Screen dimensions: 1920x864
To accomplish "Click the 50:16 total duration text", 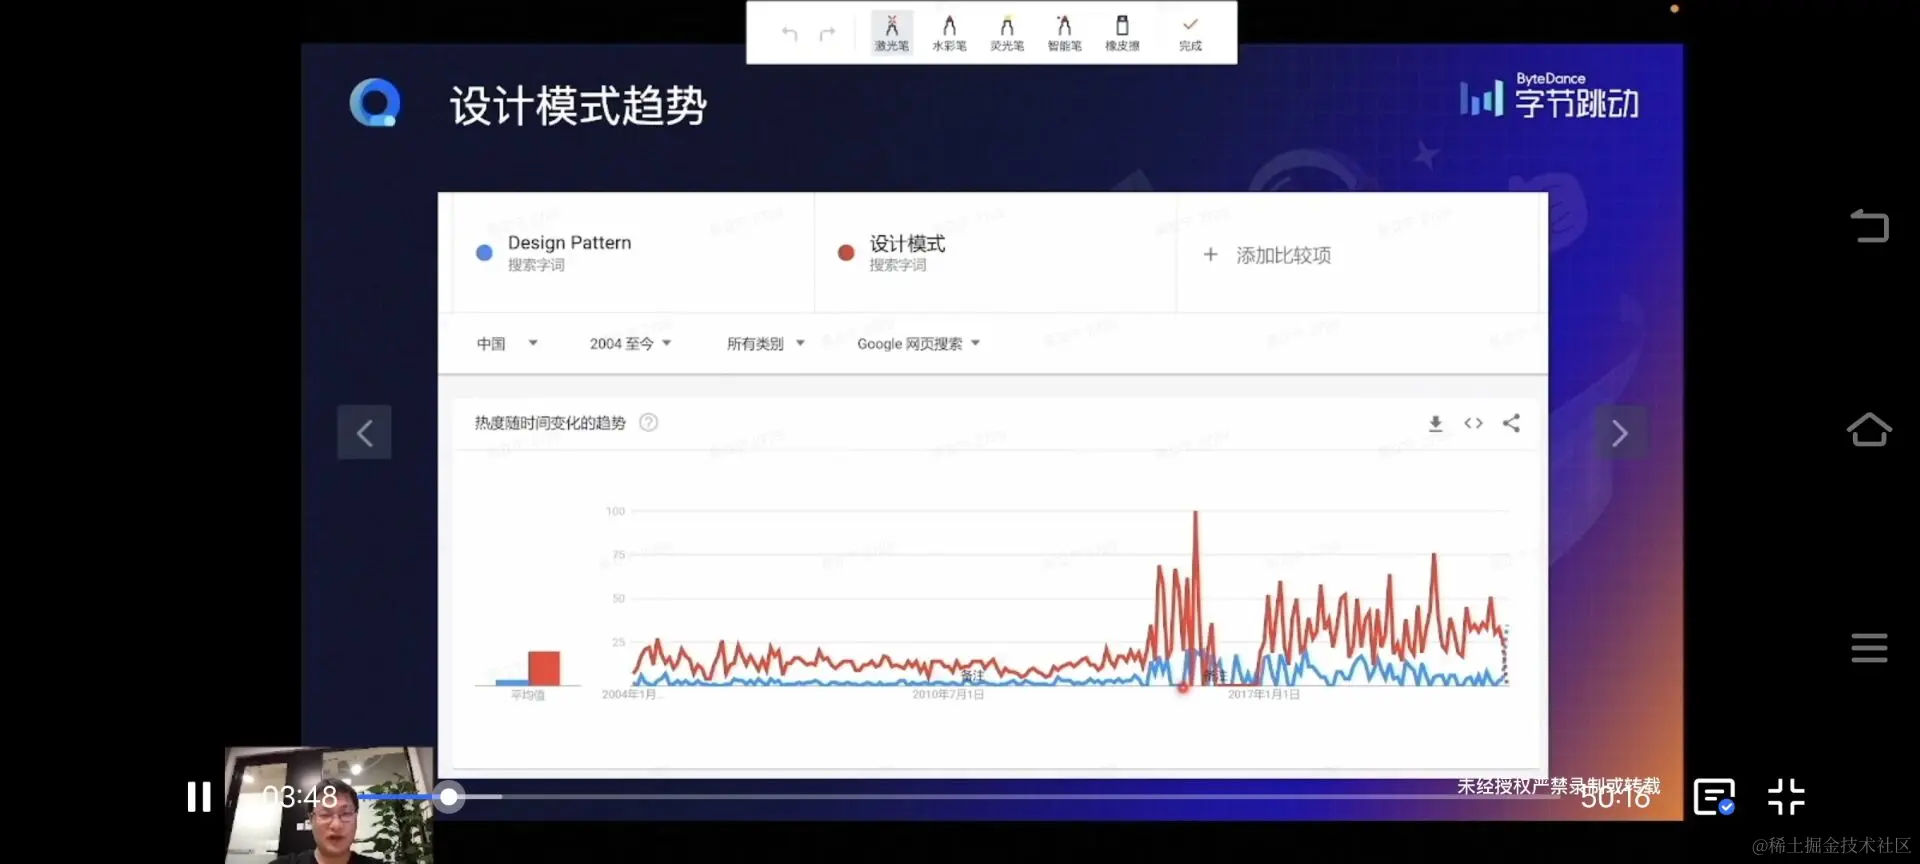I will 1615,797.
